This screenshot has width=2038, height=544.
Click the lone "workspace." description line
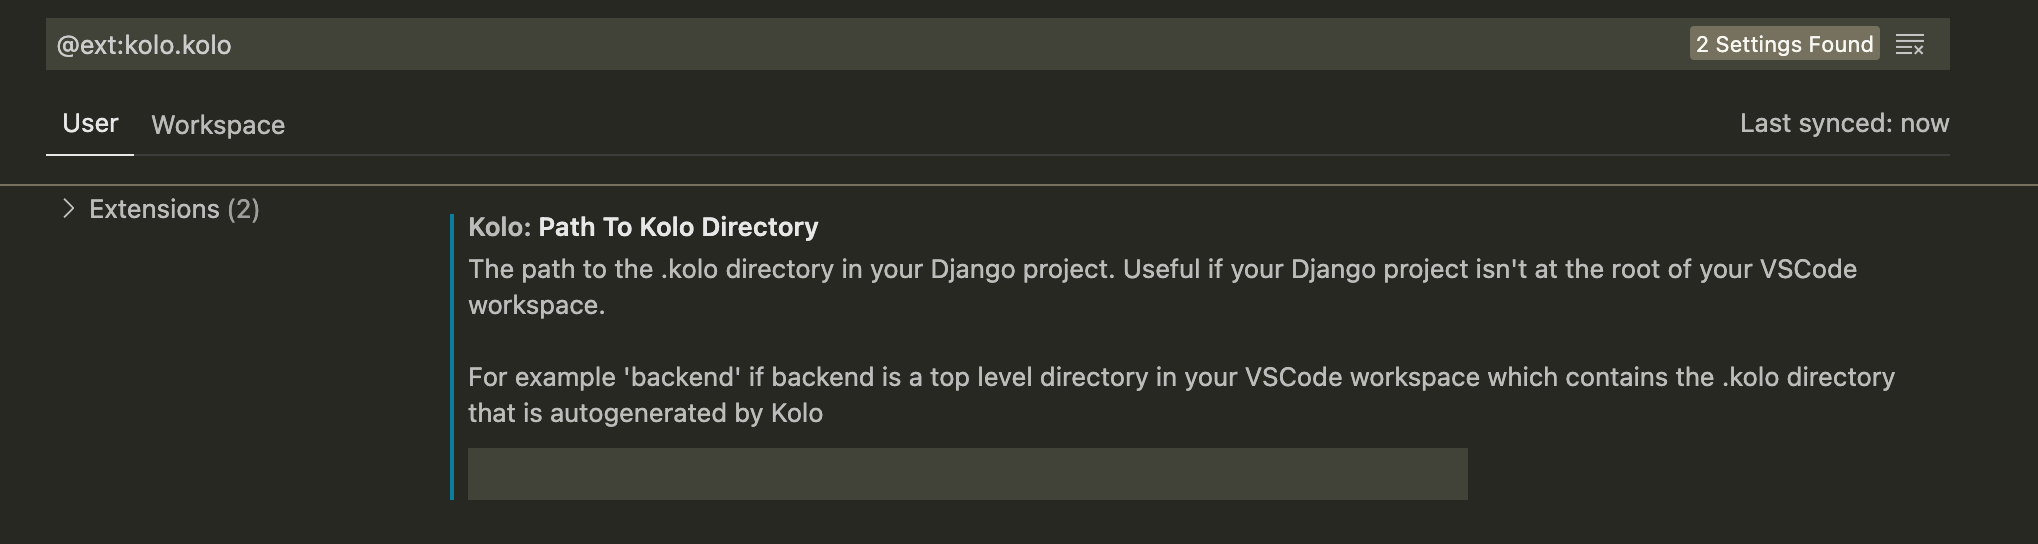tap(536, 305)
